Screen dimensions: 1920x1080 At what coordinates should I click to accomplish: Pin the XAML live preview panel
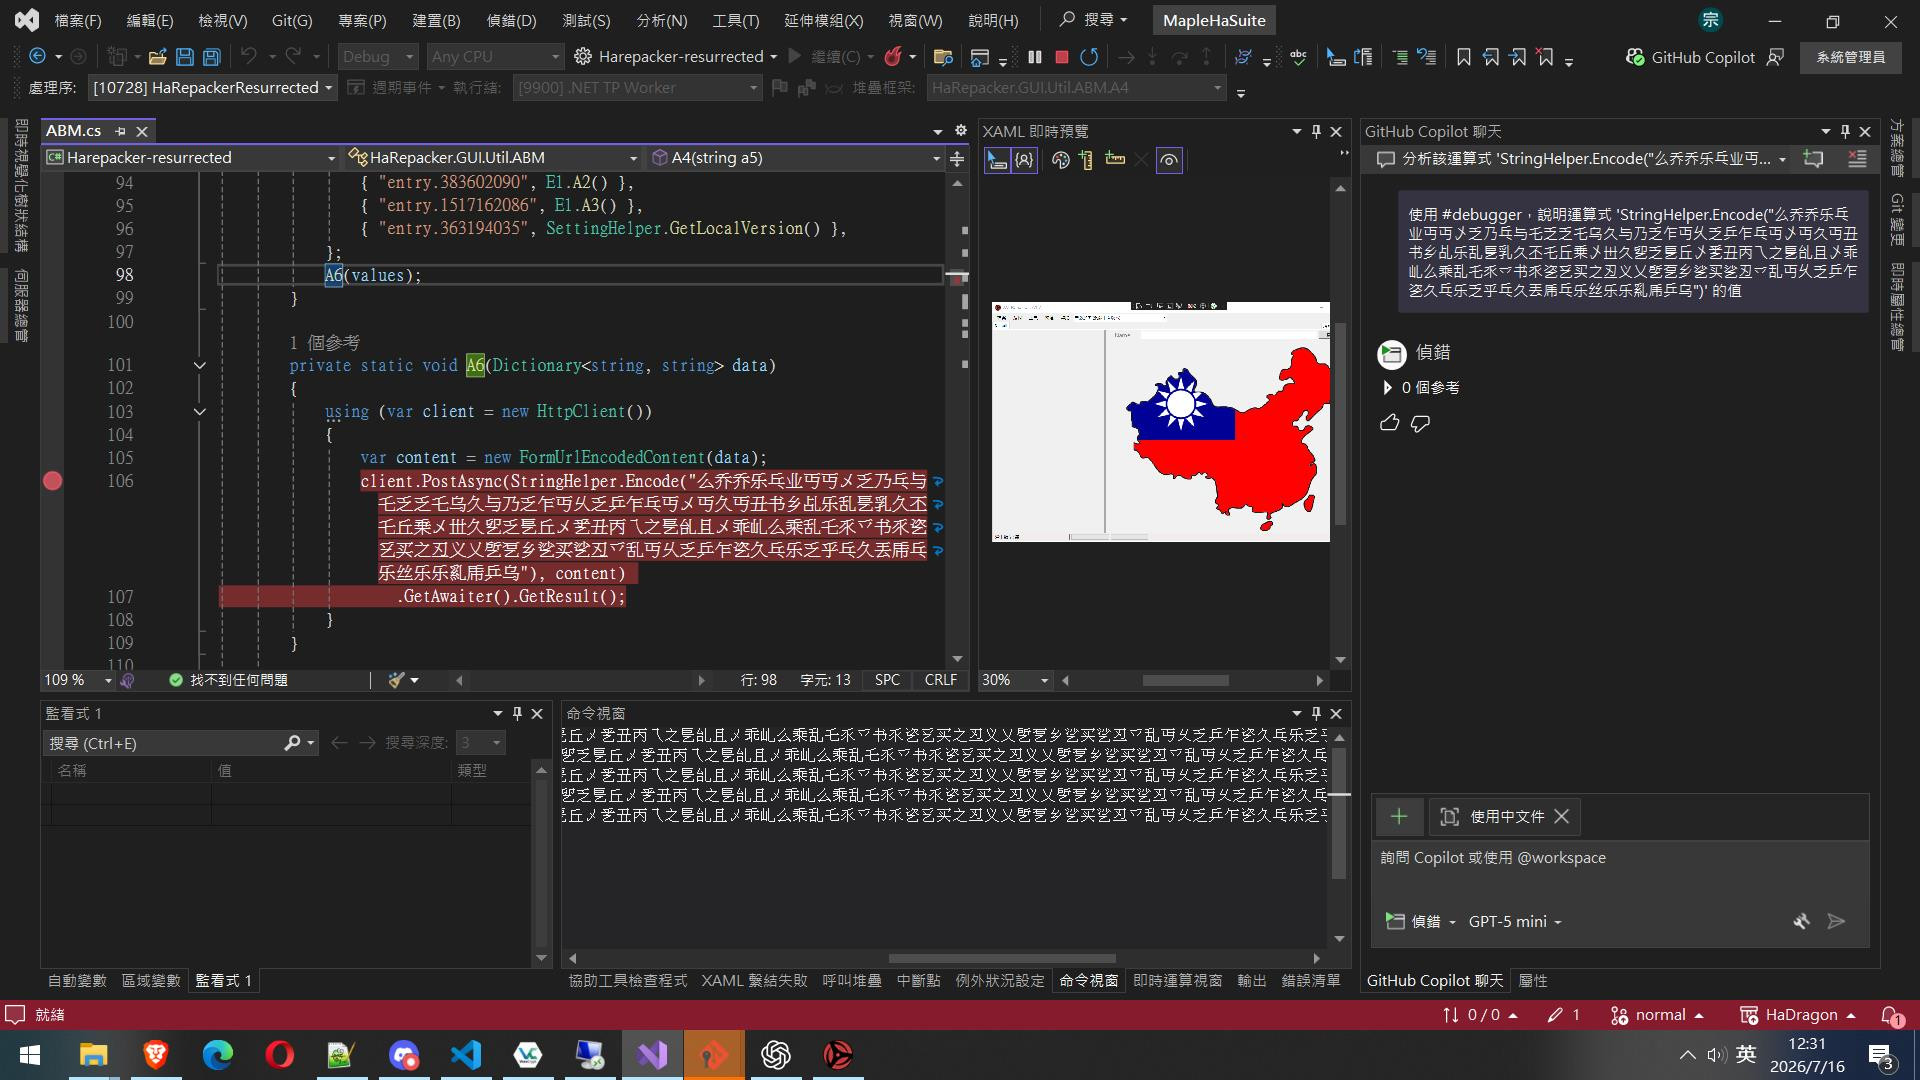coord(1316,131)
